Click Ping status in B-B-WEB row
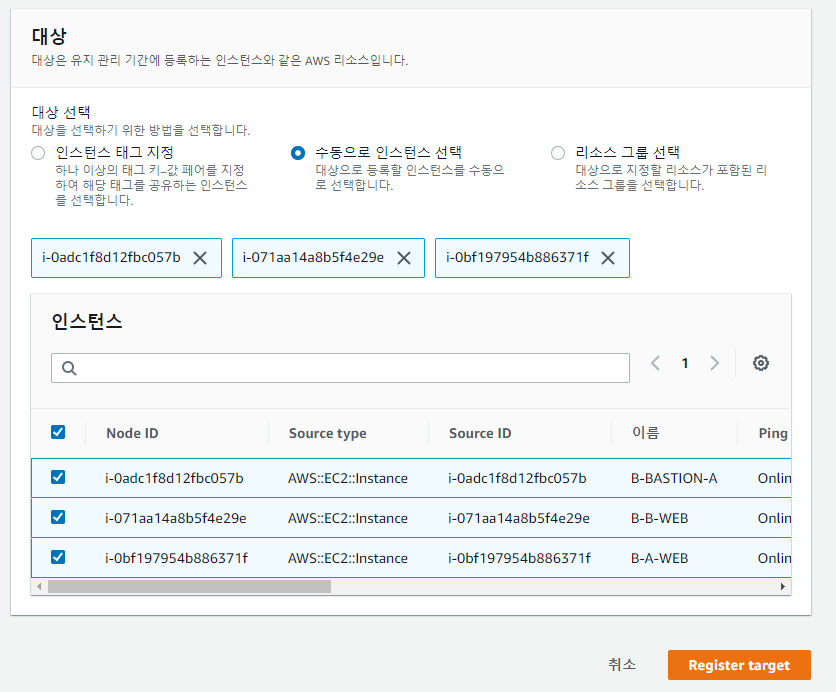The image size is (836, 692). point(774,518)
